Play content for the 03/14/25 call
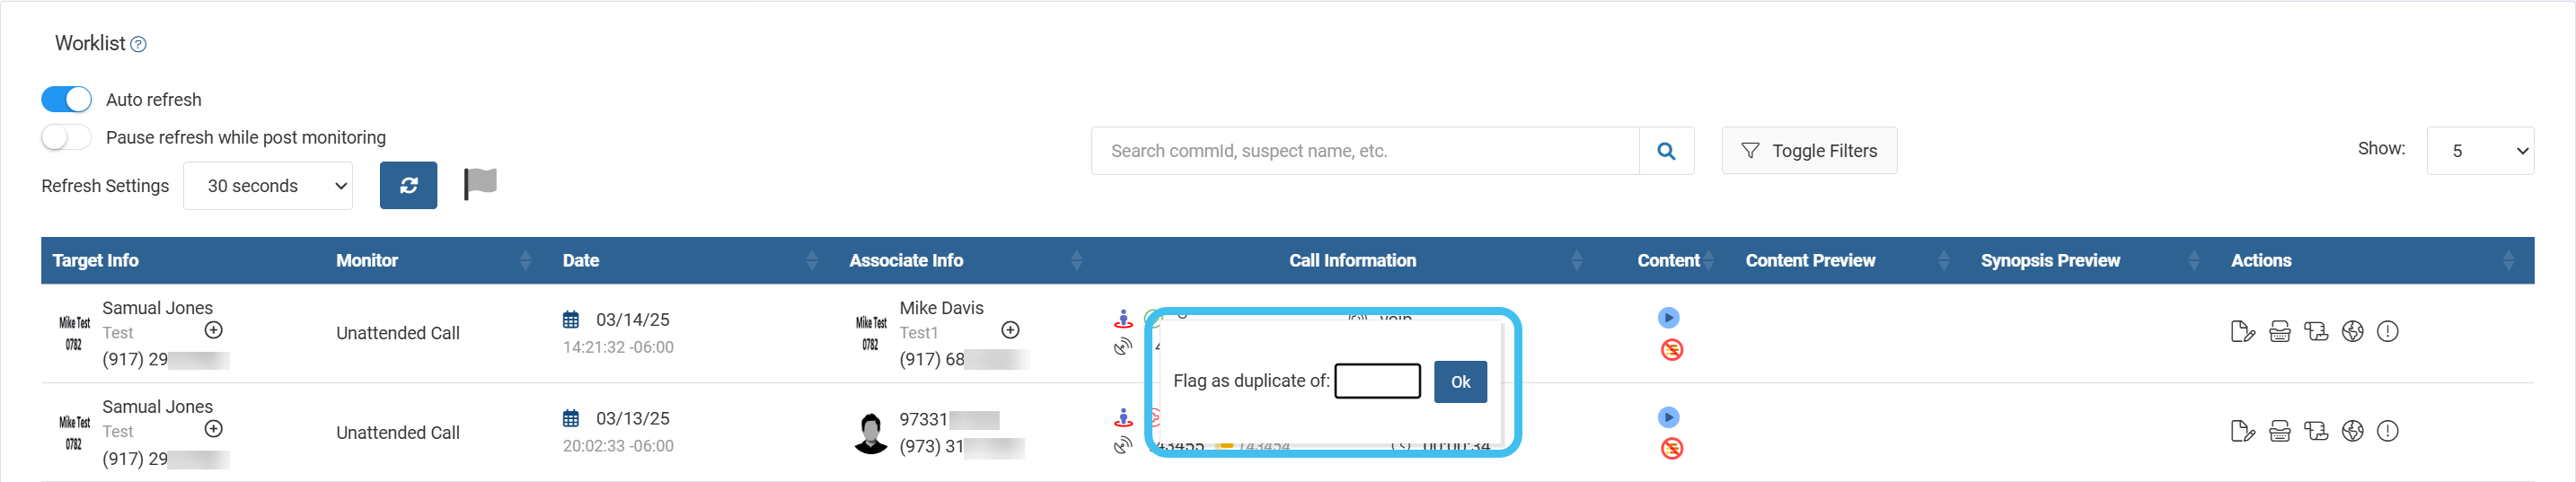 [1668, 318]
